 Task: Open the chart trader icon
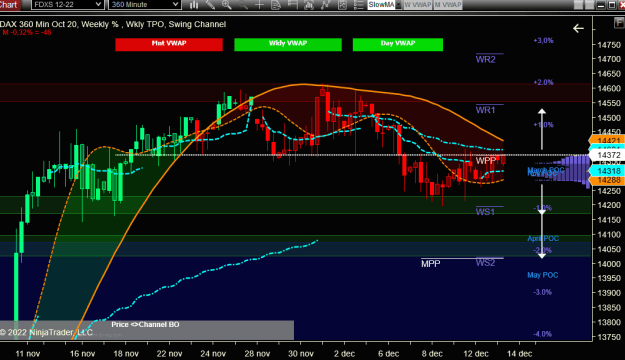292,5
